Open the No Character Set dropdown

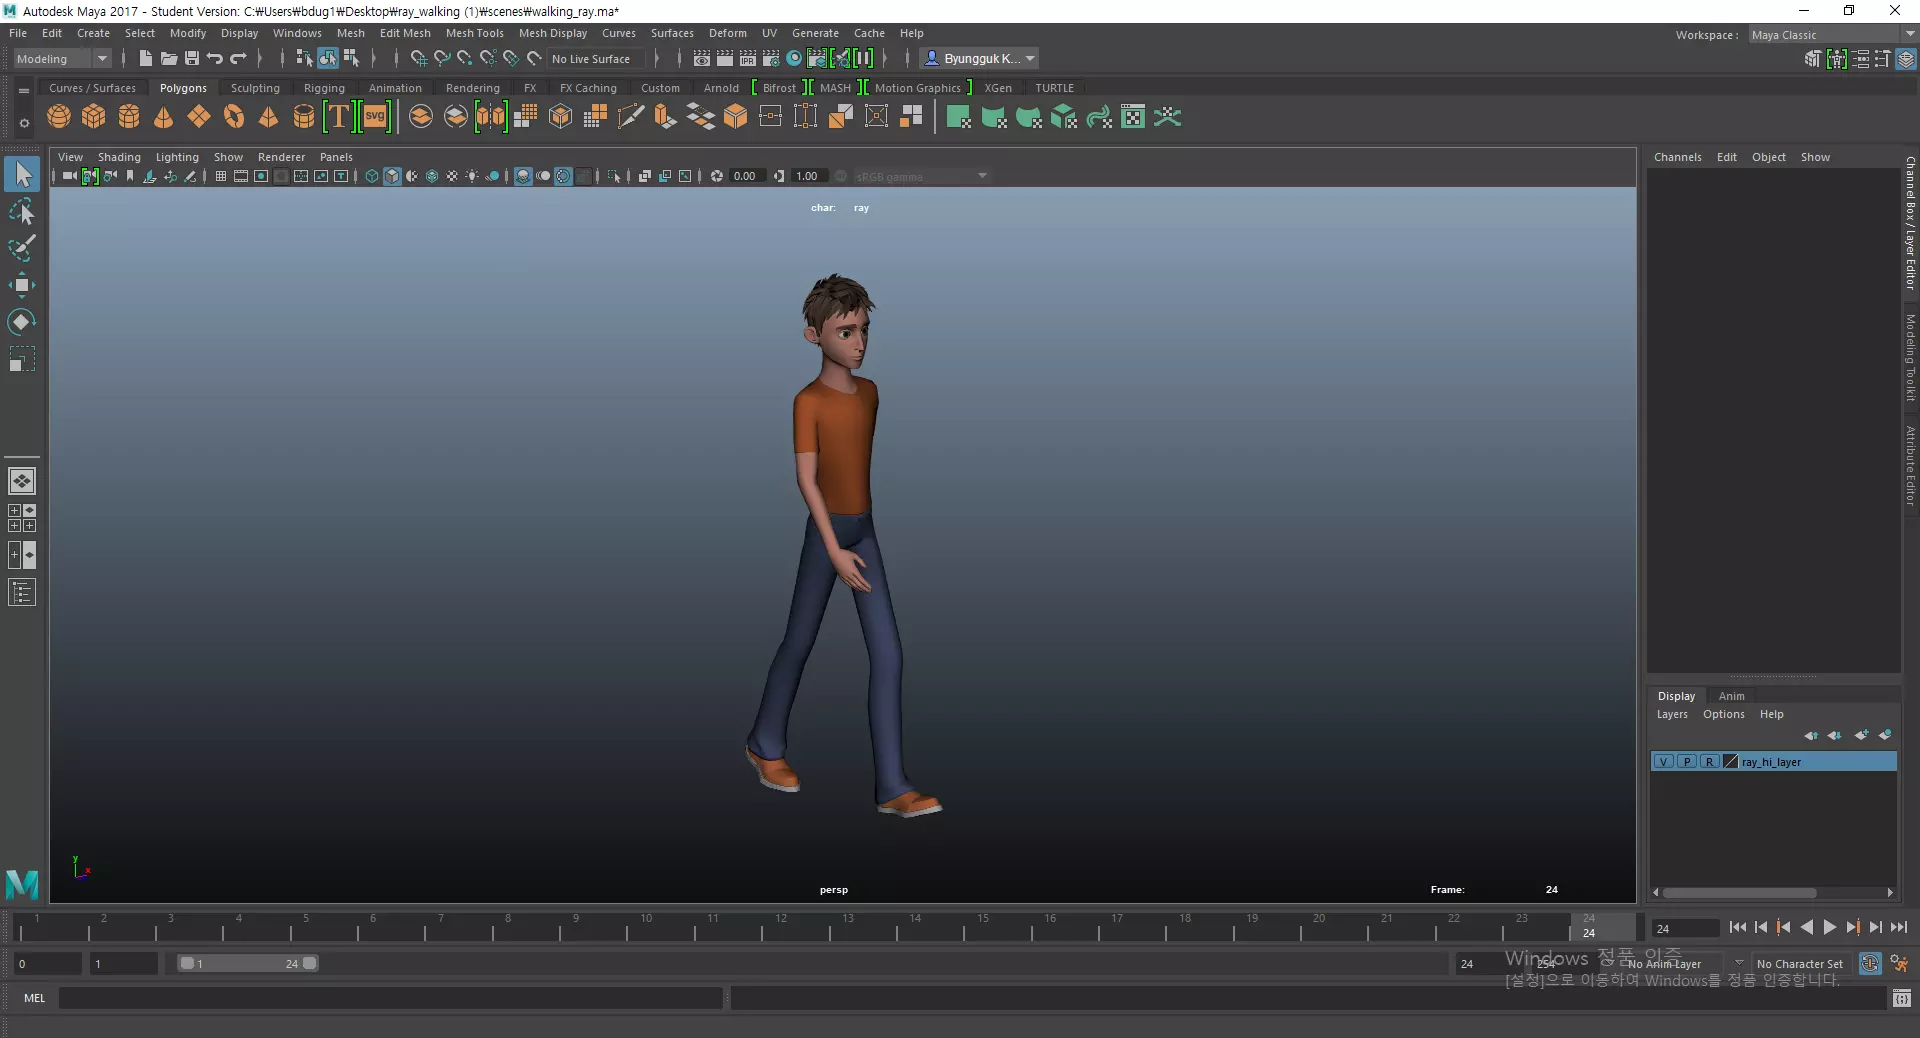point(1800,964)
